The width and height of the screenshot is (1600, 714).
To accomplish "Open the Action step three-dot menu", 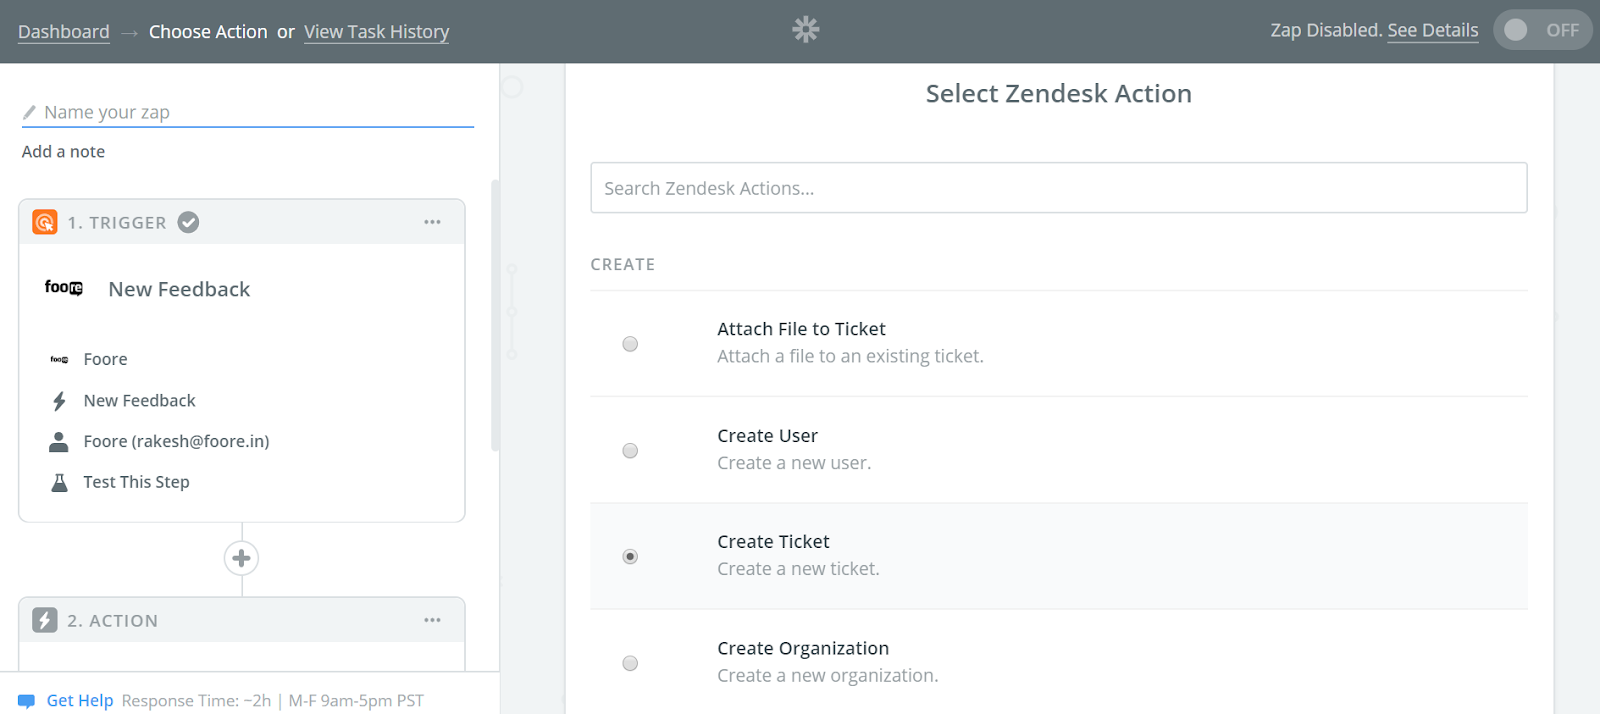I will [432, 620].
